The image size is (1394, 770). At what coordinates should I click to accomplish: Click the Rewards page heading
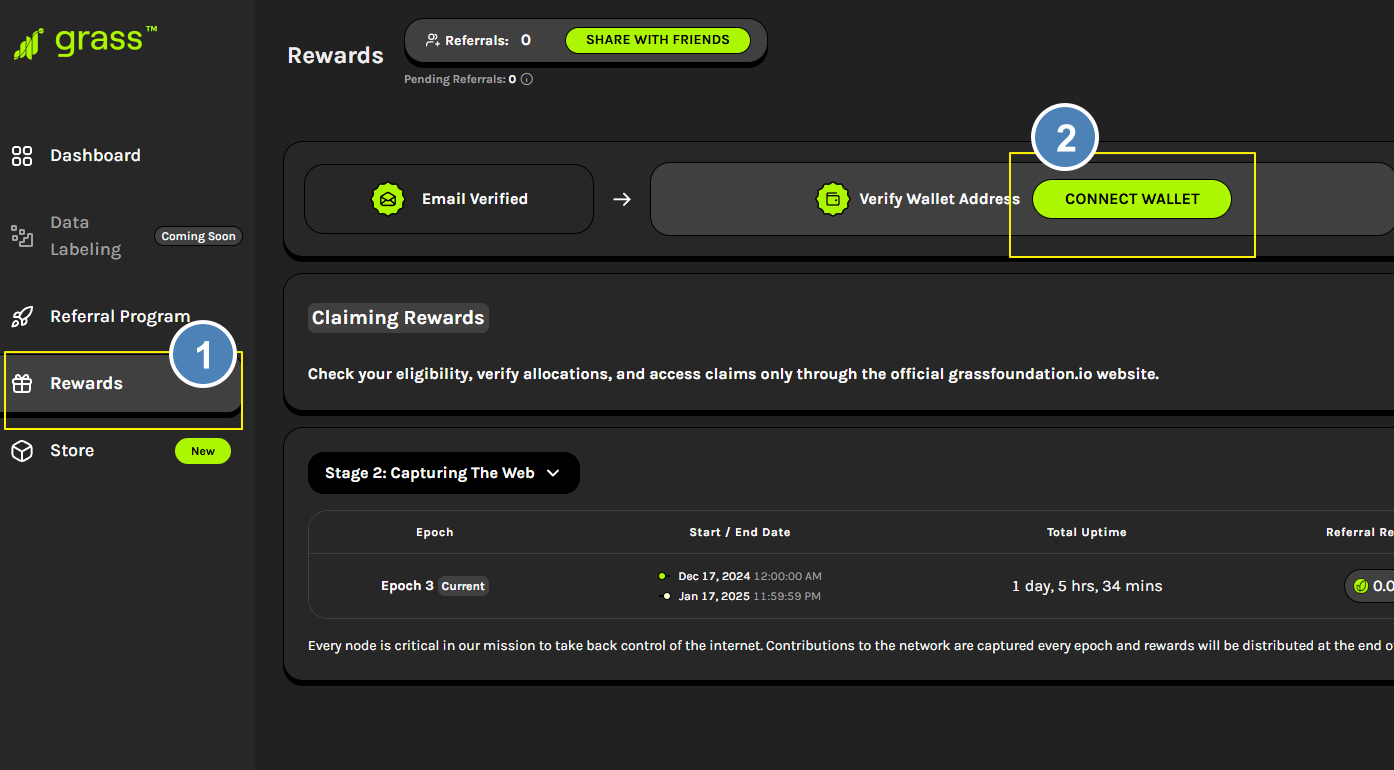tap(335, 55)
